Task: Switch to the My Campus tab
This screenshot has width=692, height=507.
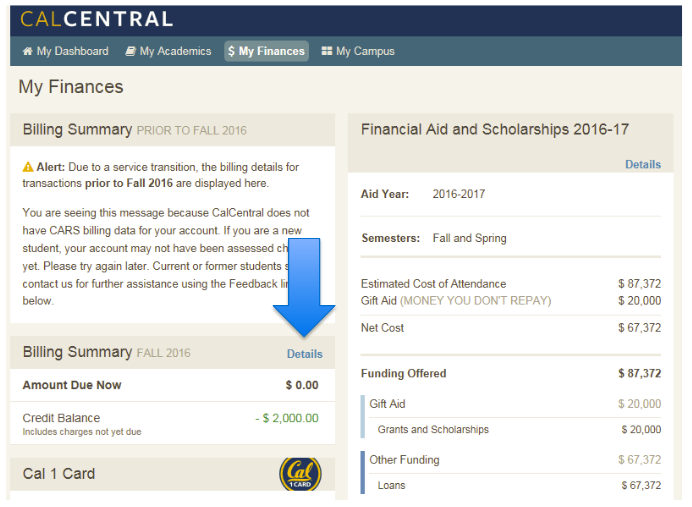Action: coord(358,51)
